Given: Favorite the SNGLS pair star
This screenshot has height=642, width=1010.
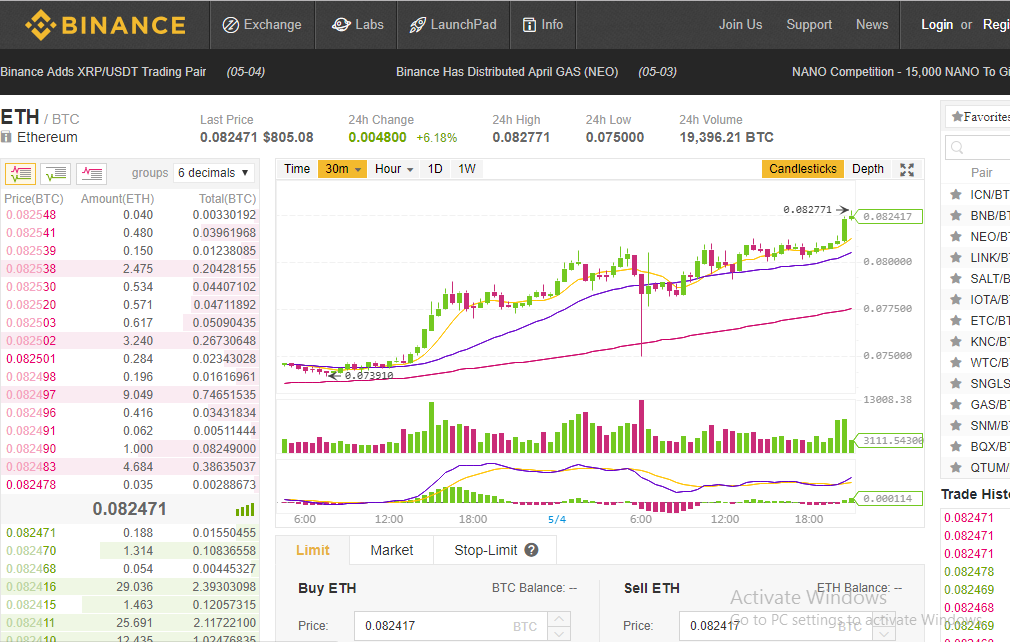Looking at the screenshot, I should (956, 383).
